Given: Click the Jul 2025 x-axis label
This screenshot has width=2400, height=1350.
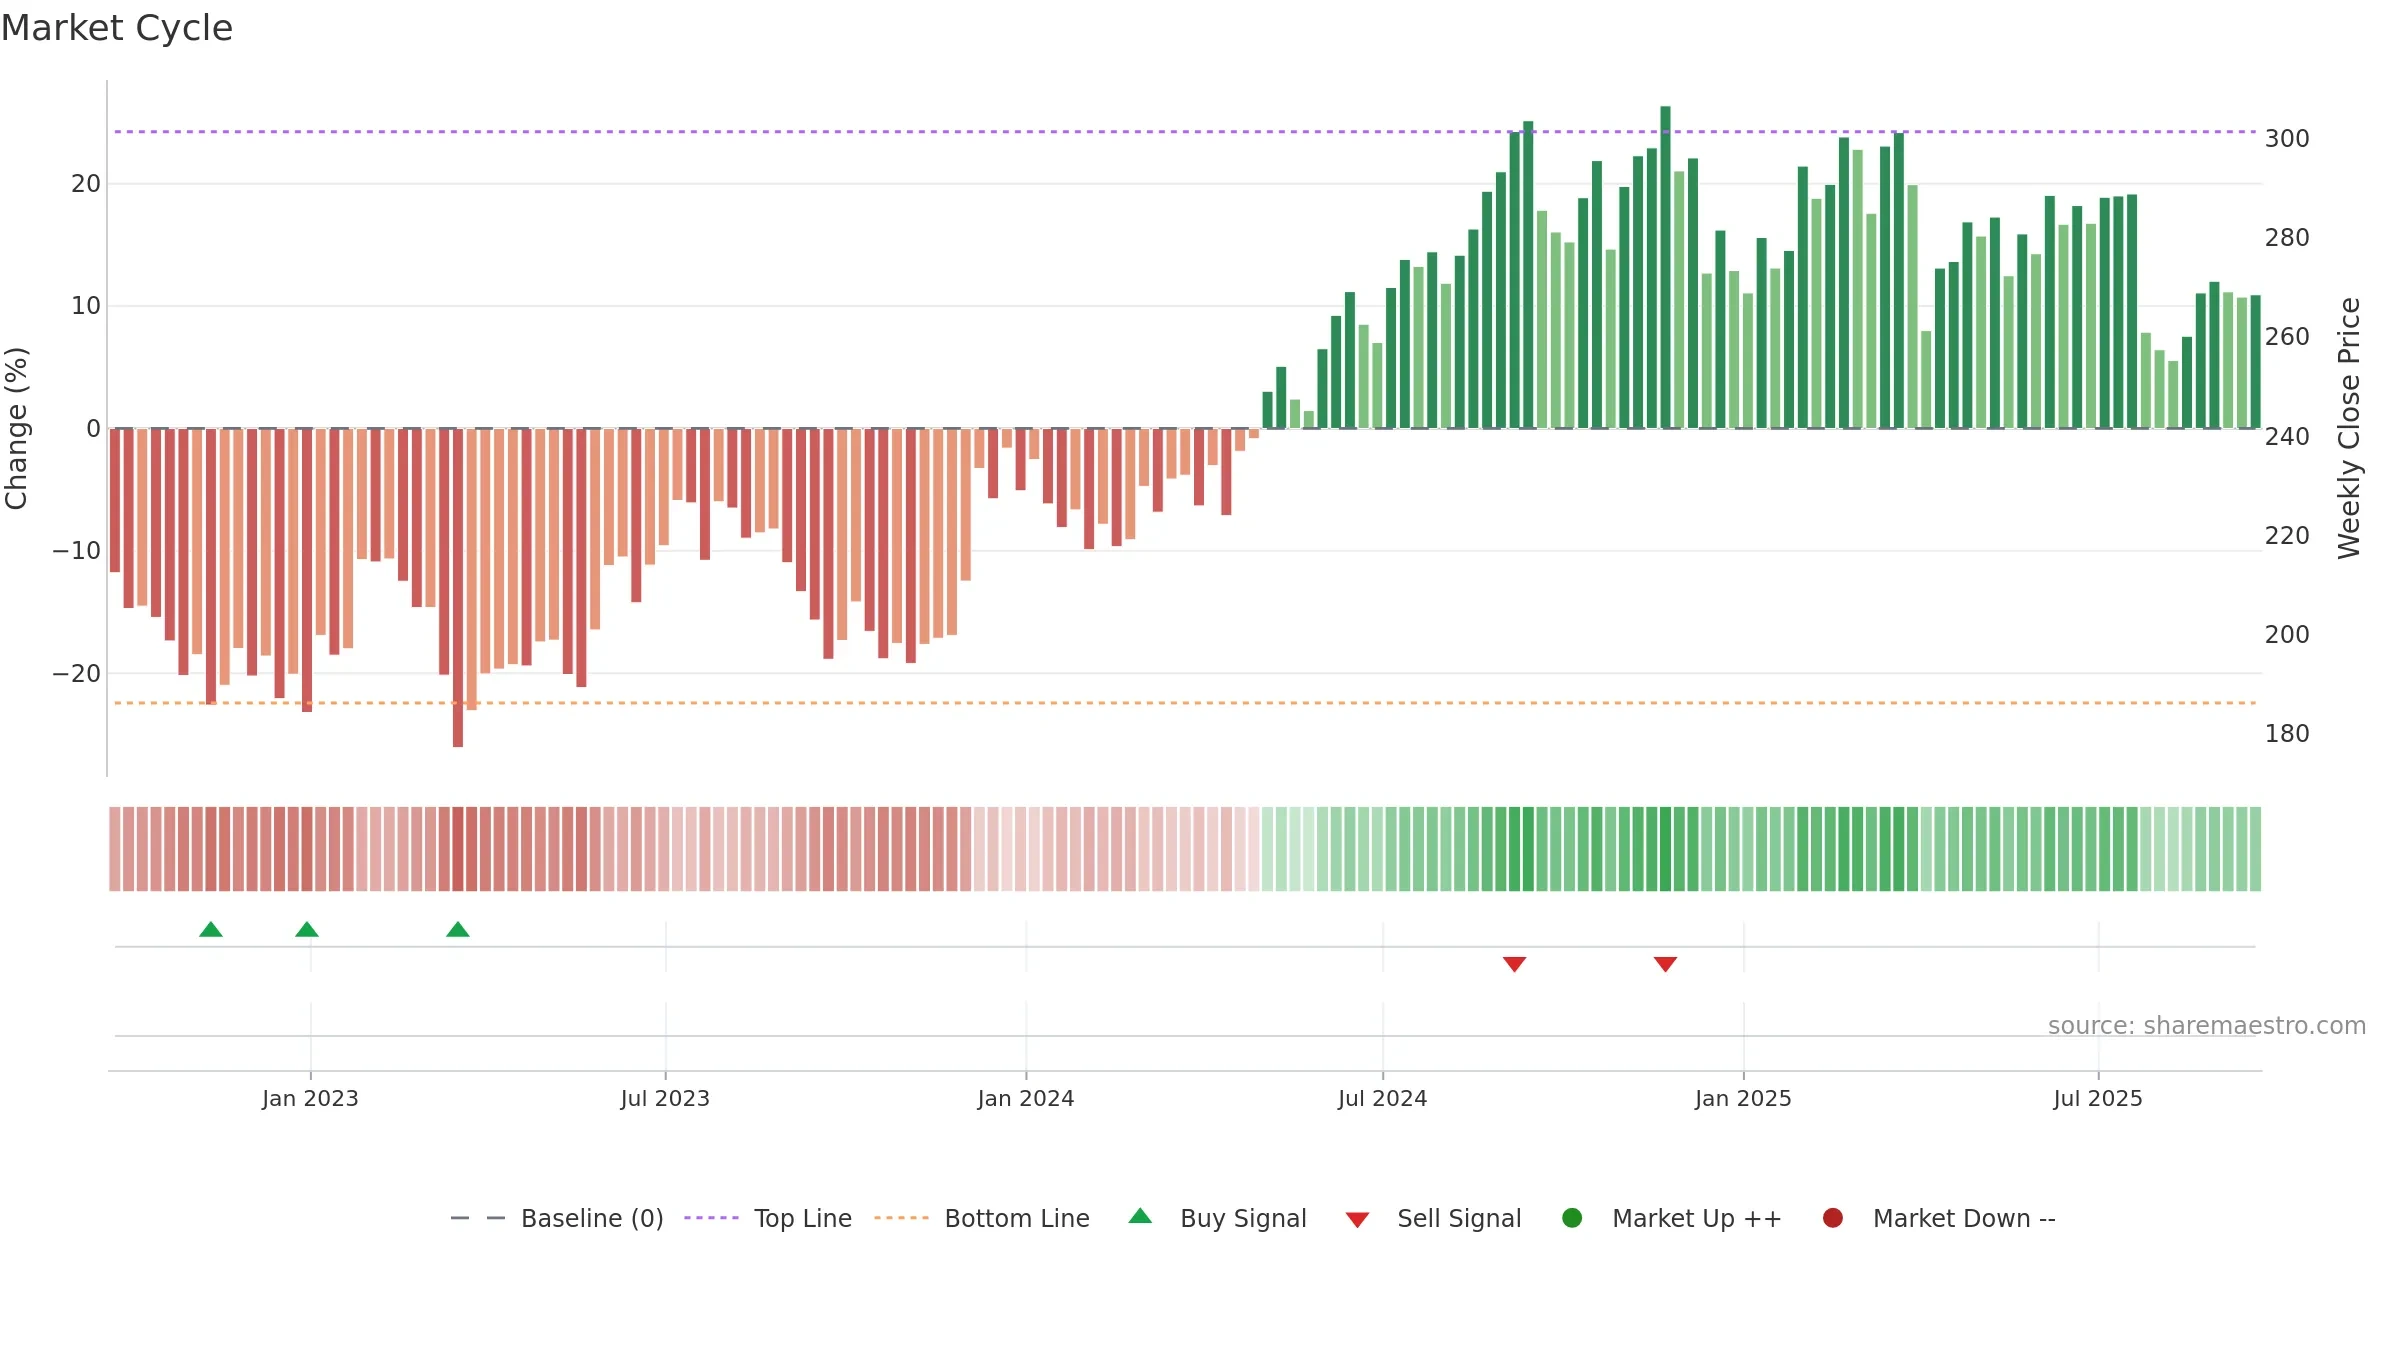Looking at the screenshot, I should 2098,1098.
